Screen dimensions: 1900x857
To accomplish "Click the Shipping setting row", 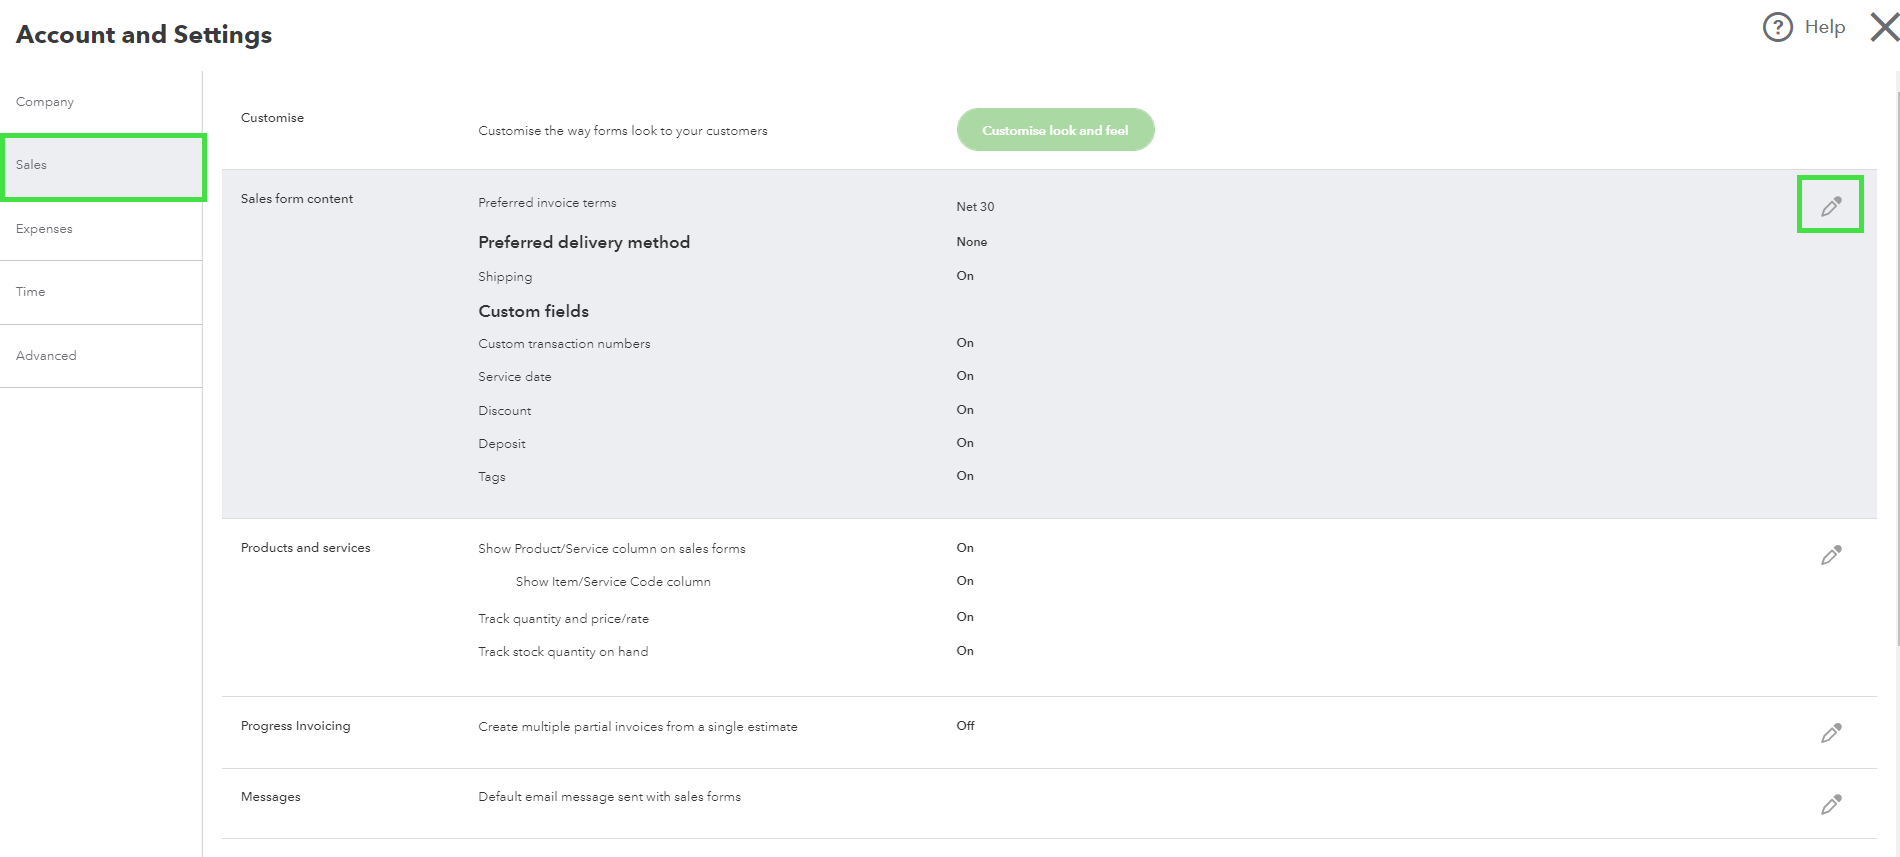I will tap(505, 277).
